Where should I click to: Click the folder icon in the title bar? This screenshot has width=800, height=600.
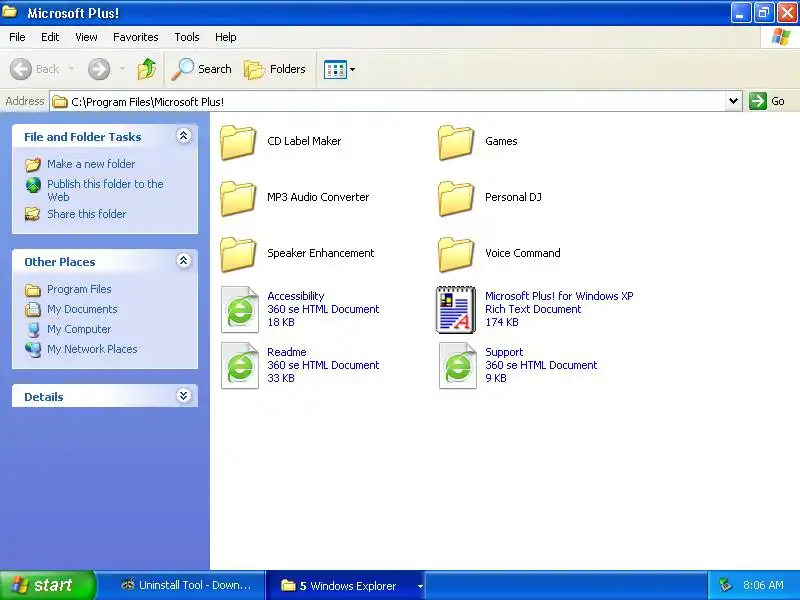point(9,11)
